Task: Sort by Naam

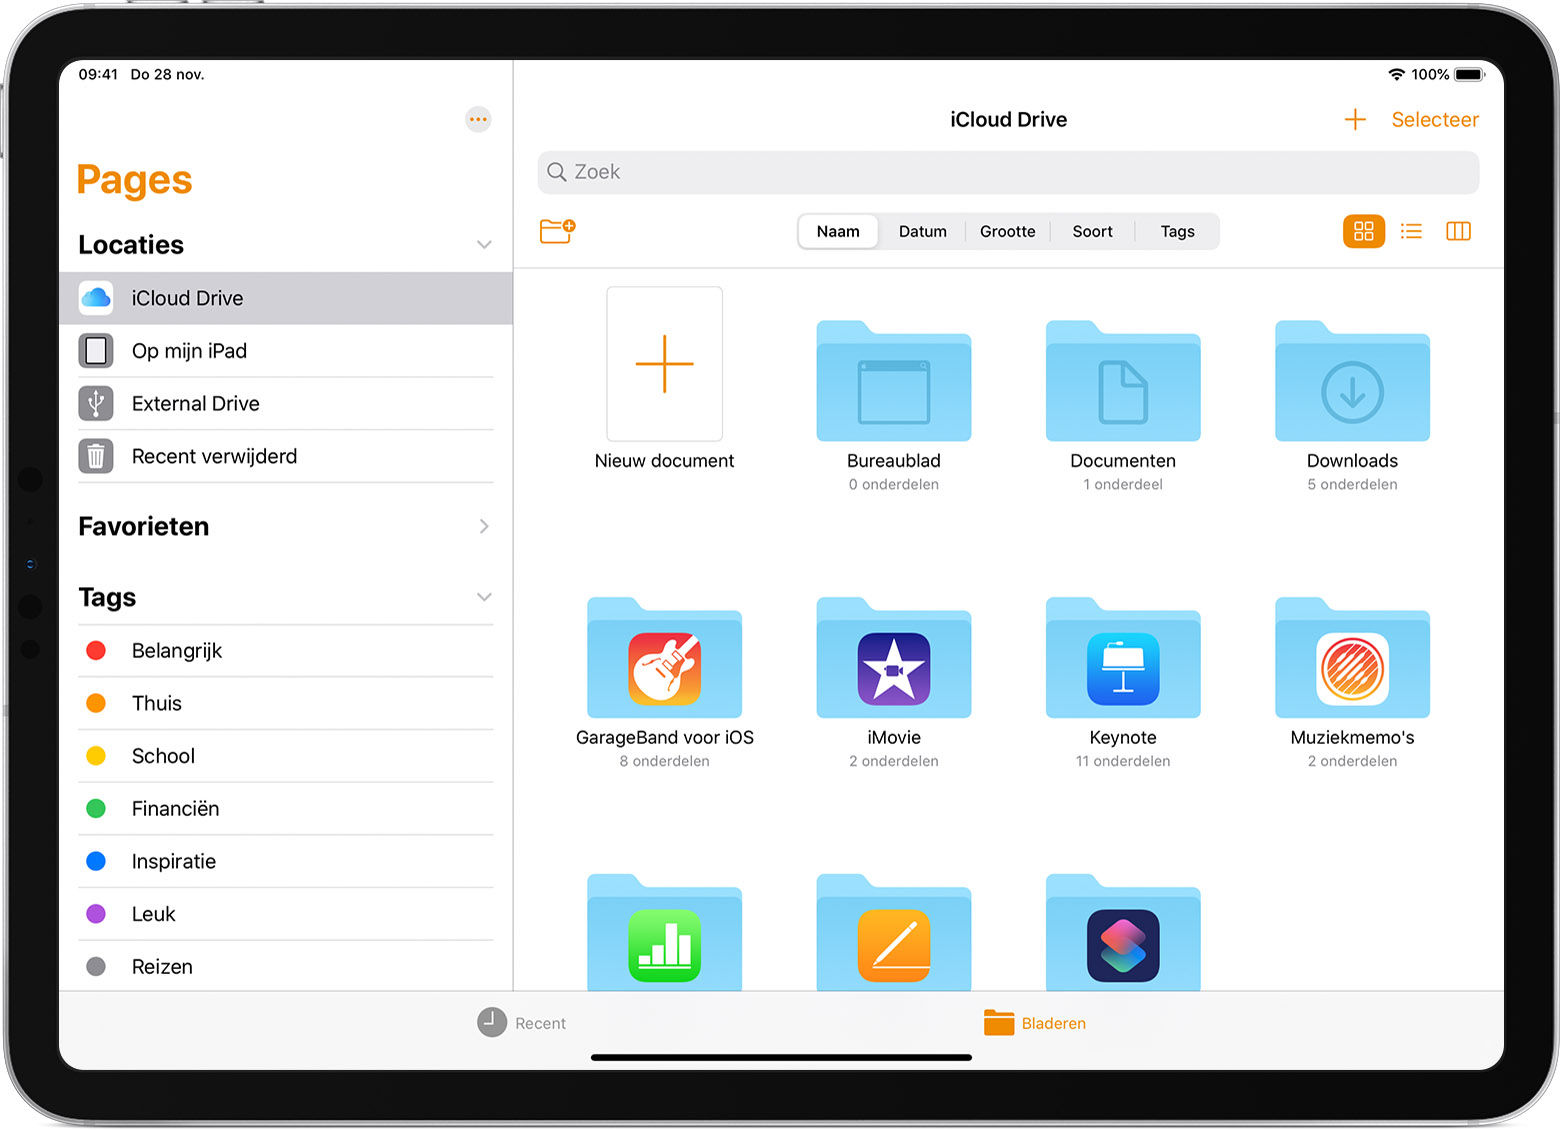Action: coord(838,231)
